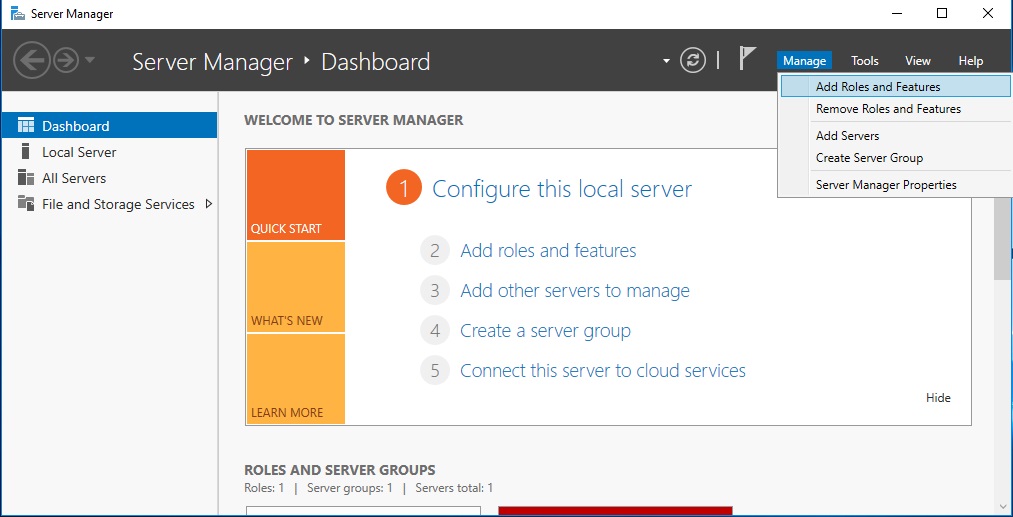This screenshot has width=1013, height=517.
Task: Close the Server Manager window
Action: coord(988,13)
